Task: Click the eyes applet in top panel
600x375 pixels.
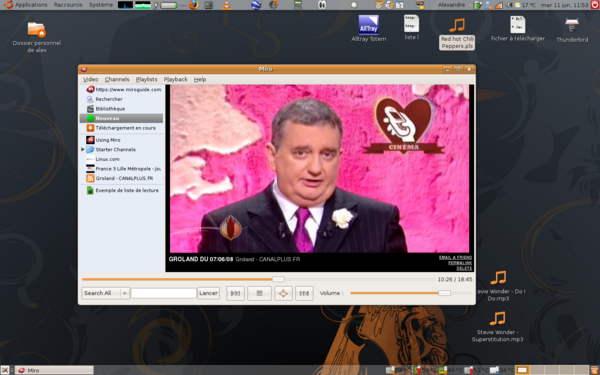Action: click(322, 5)
